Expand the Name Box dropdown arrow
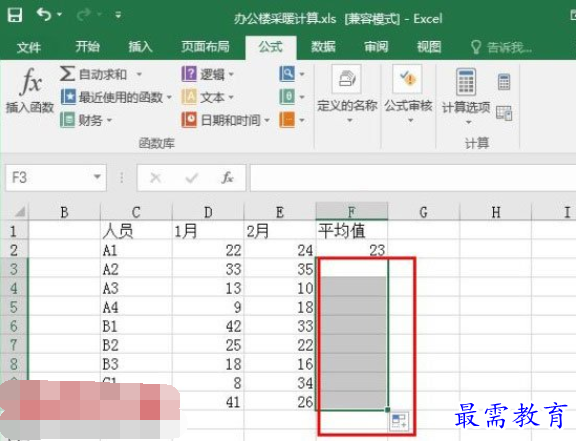 tap(97, 177)
